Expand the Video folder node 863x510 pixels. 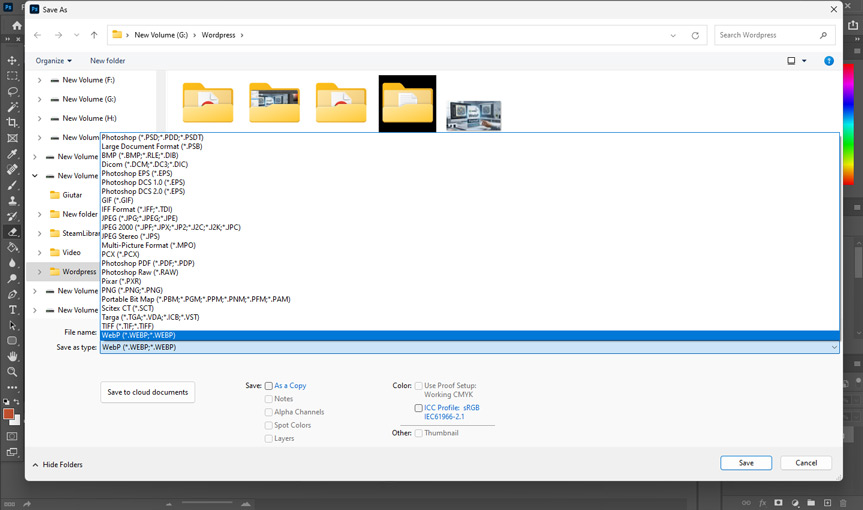point(39,253)
